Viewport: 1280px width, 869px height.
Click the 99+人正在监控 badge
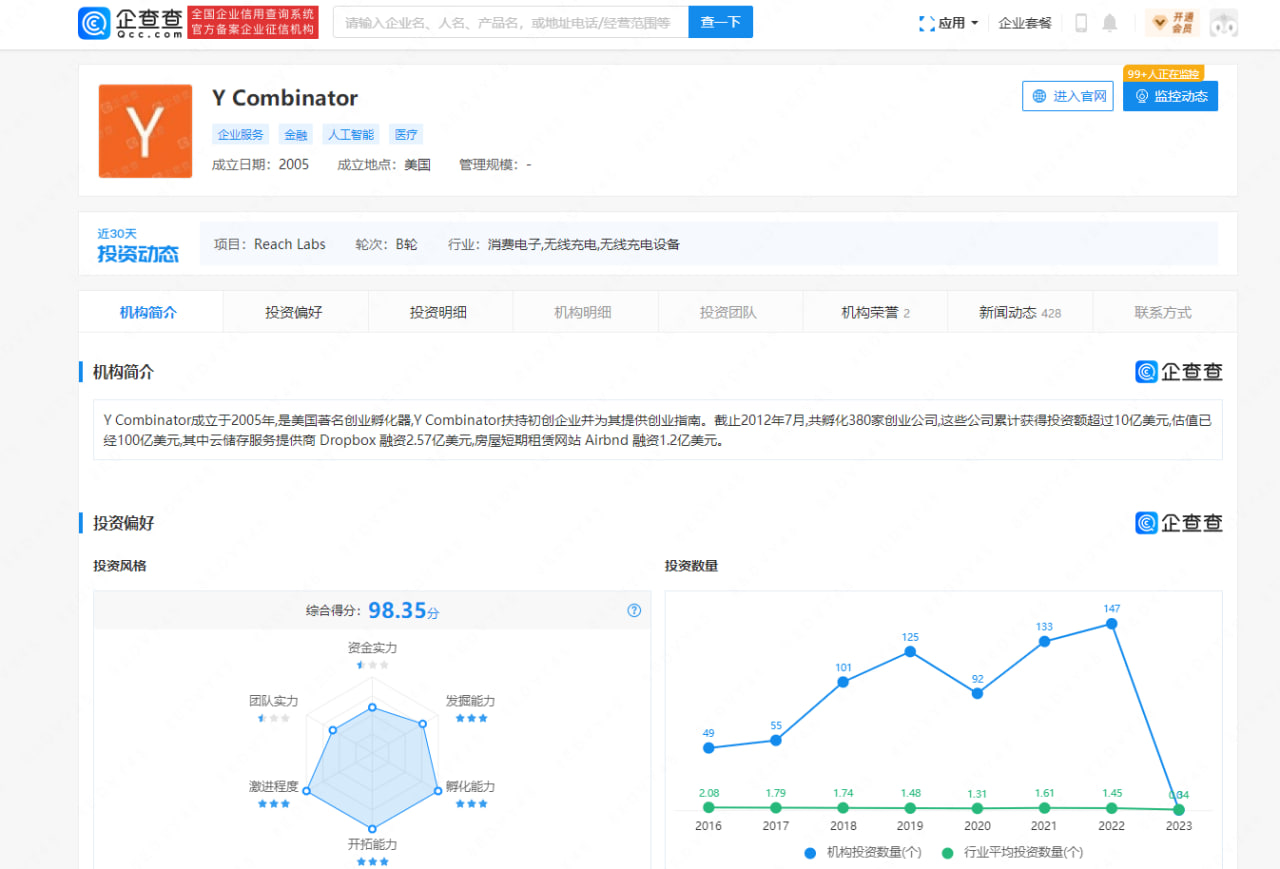pos(1164,74)
